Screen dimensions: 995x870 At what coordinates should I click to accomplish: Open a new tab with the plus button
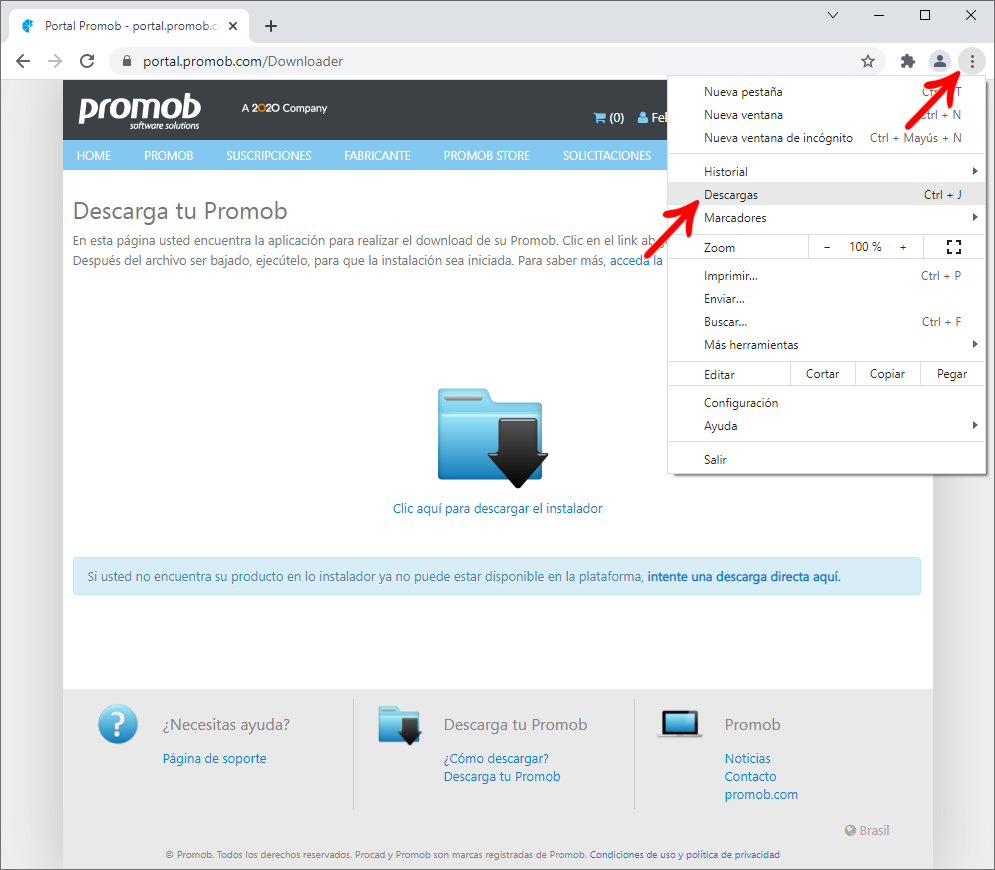tap(271, 26)
